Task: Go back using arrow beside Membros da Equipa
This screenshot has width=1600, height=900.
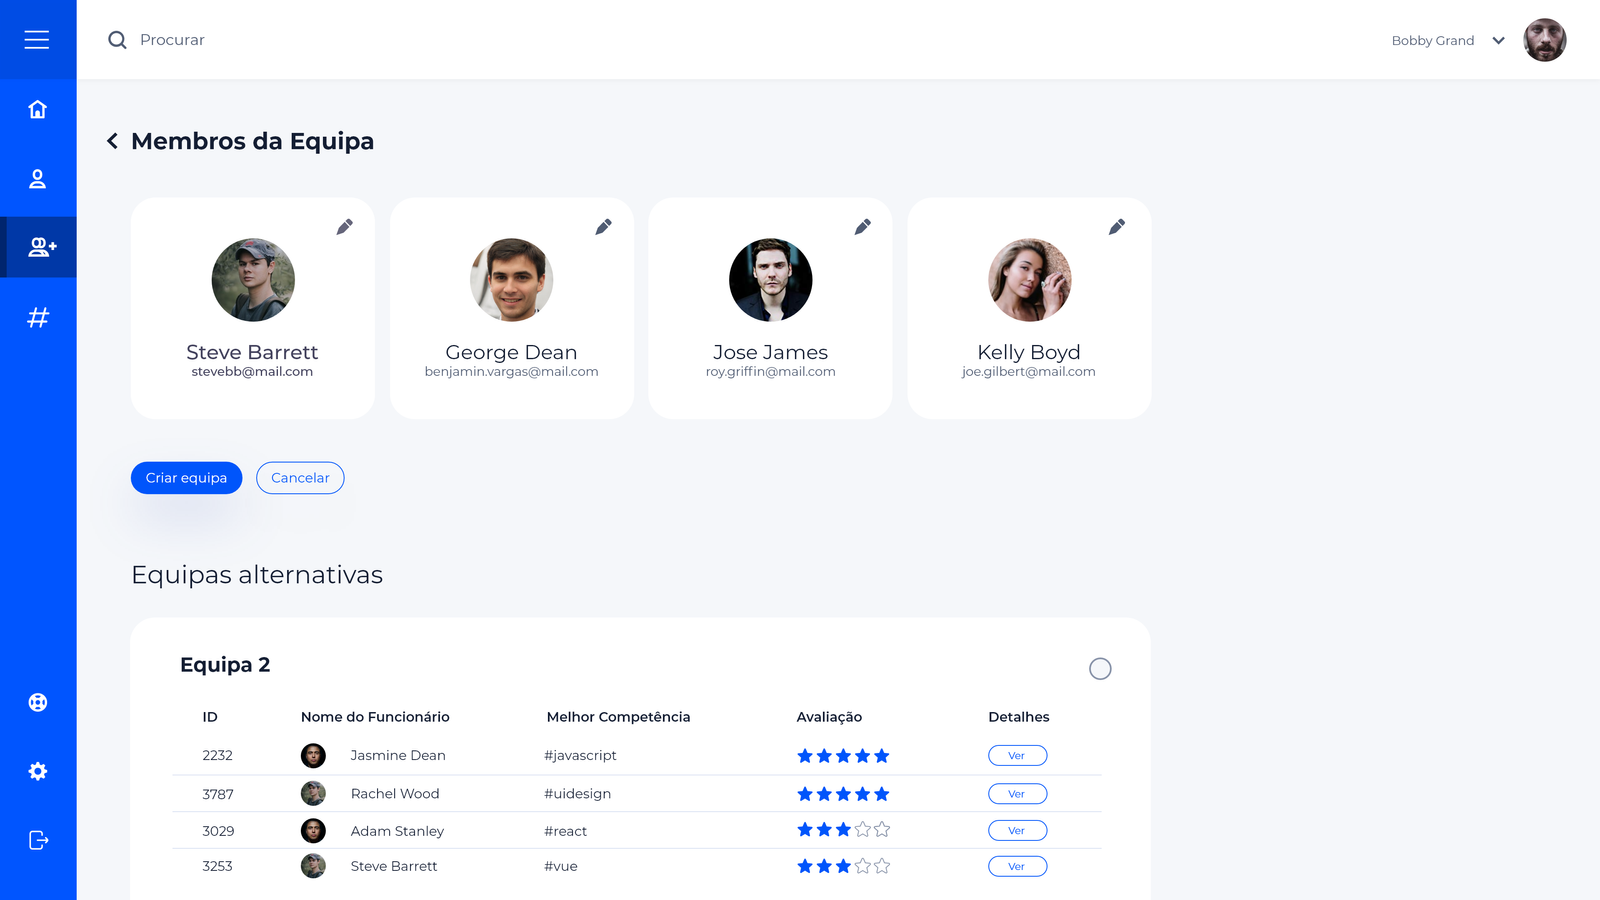Action: [x=113, y=141]
